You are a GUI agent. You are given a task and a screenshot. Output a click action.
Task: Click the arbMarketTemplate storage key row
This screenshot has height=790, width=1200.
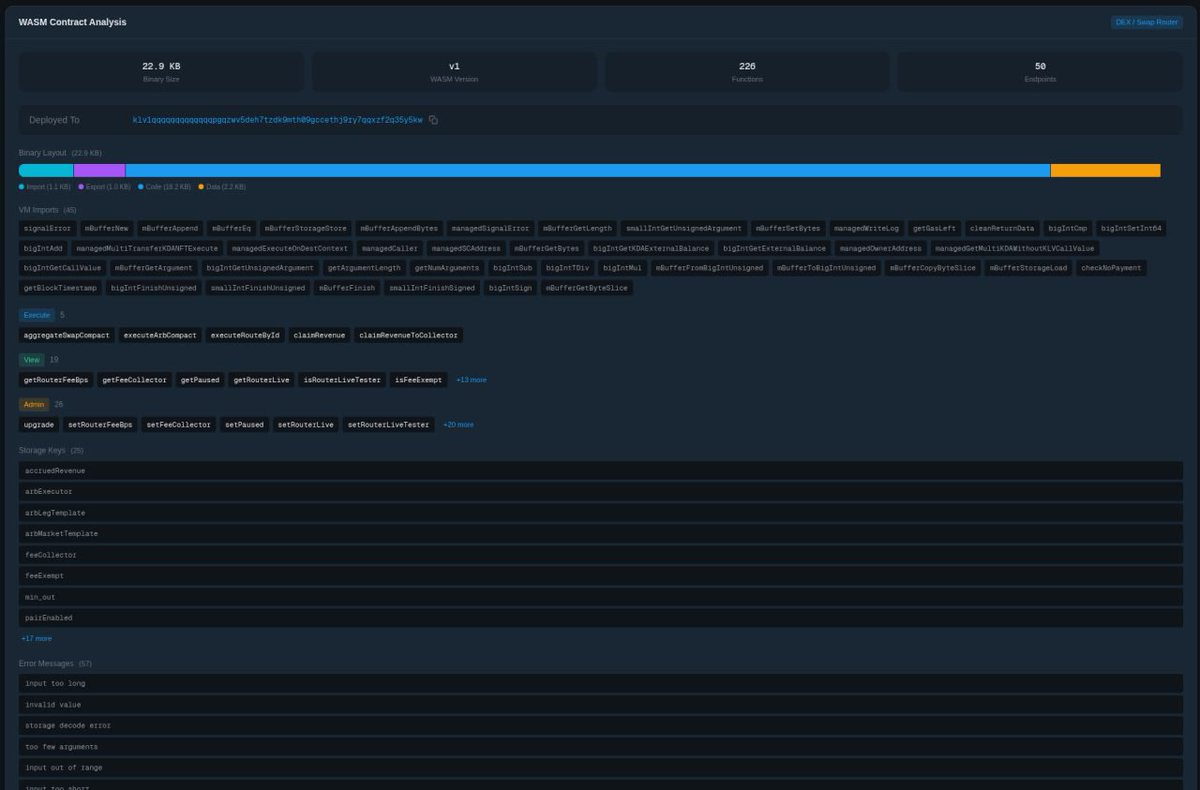tap(600, 534)
